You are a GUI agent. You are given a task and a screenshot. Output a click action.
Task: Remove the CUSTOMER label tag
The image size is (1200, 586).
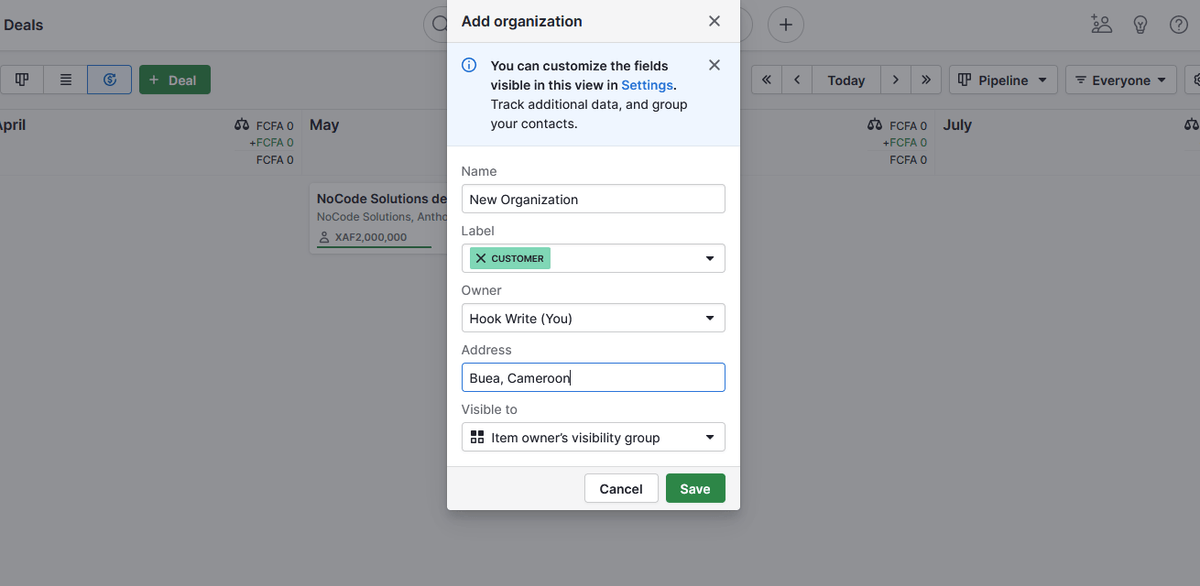(x=482, y=258)
